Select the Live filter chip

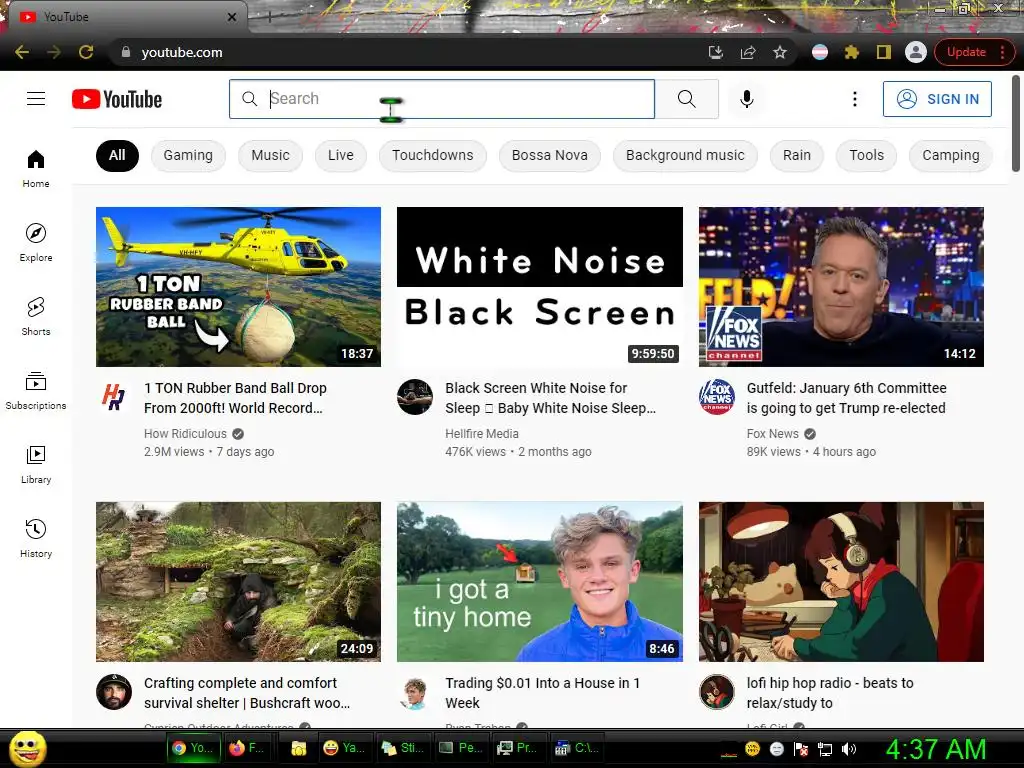[341, 155]
